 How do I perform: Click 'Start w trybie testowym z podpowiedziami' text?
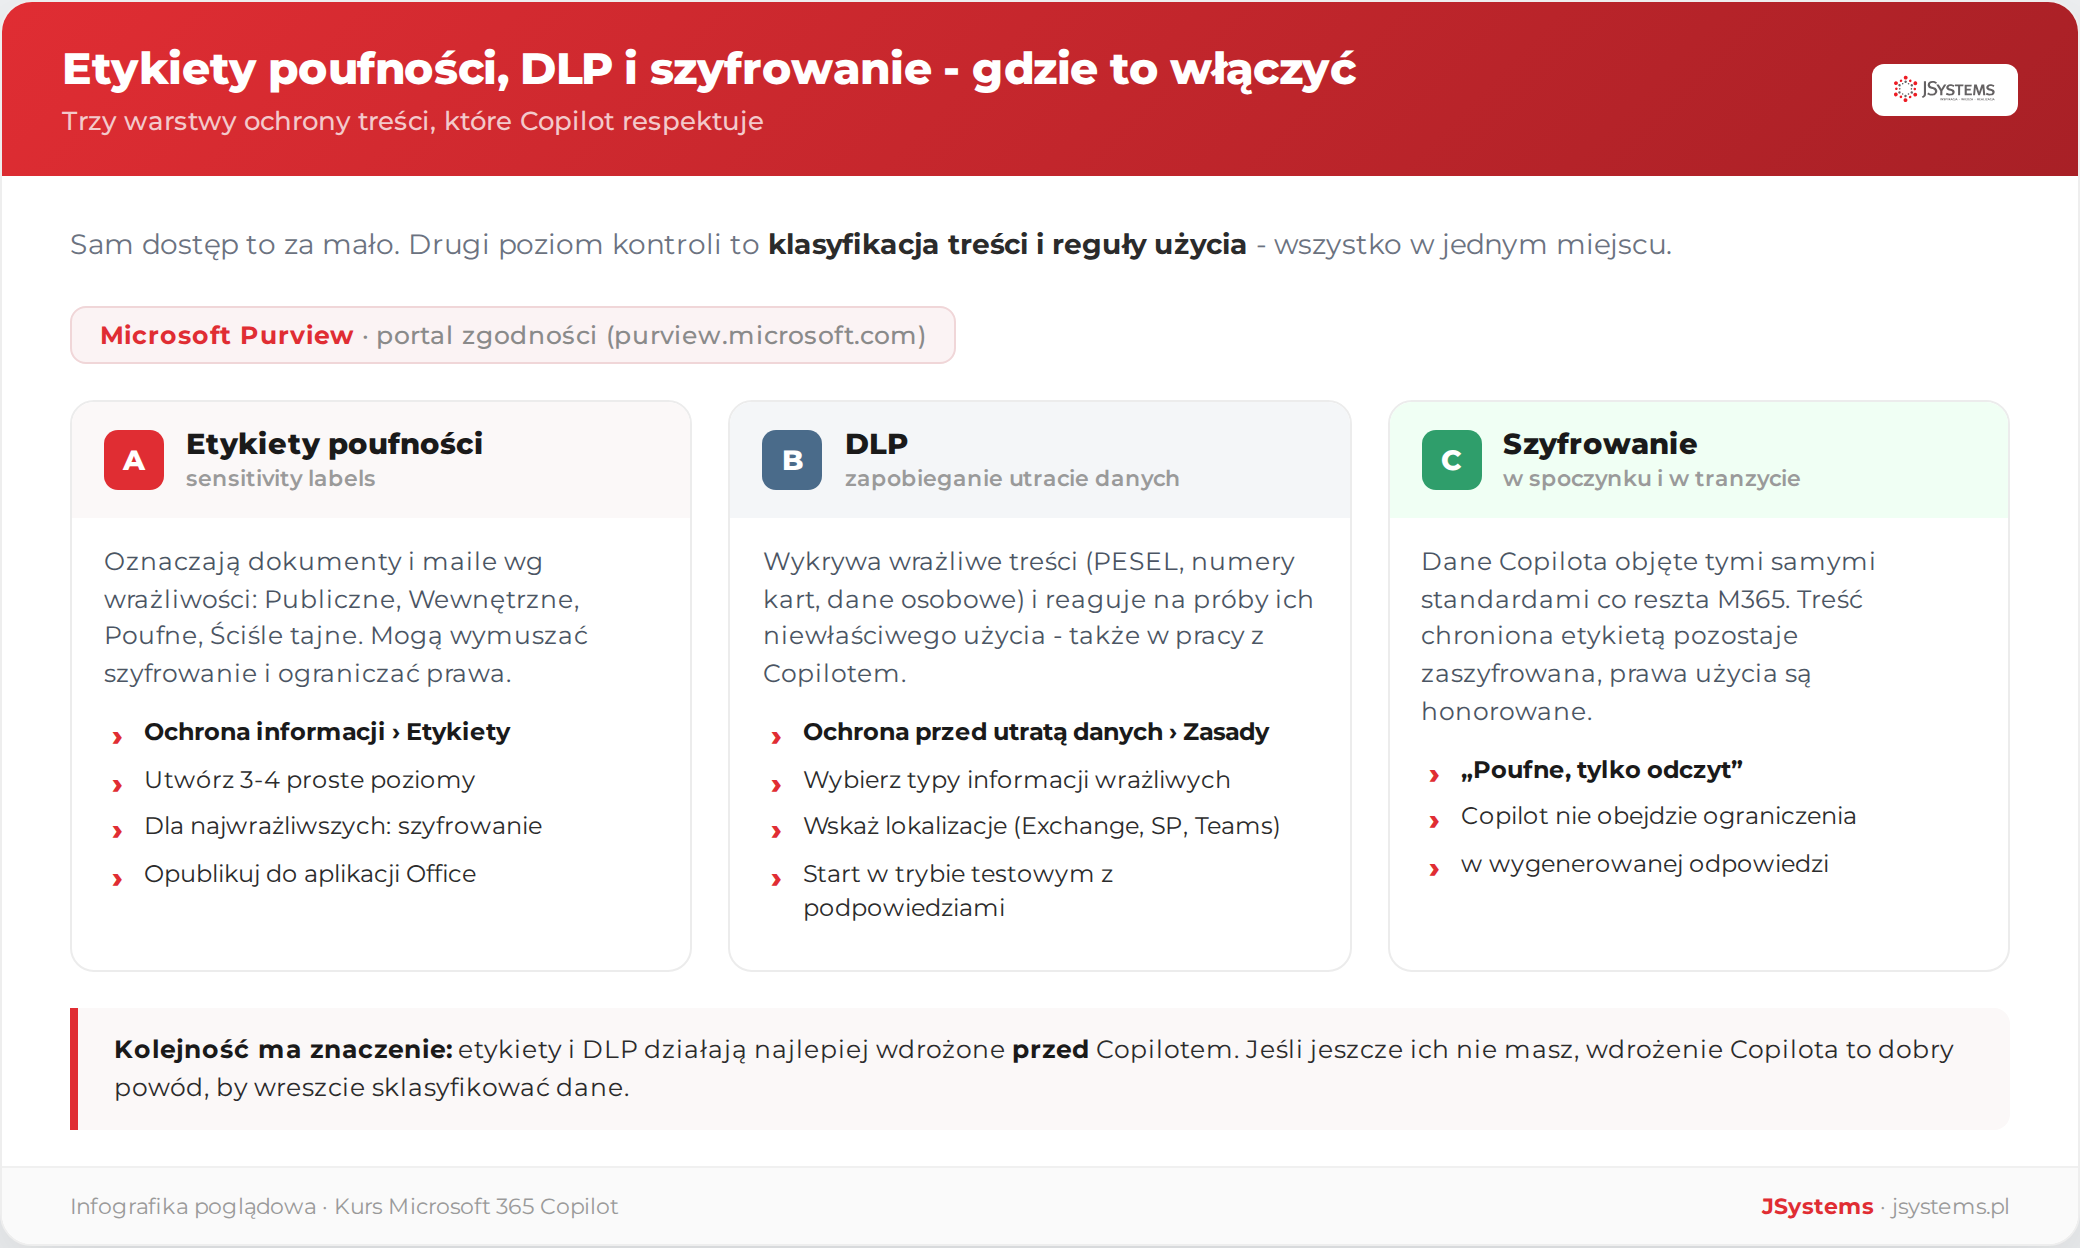pyautogui.click(x=958, y=890)
